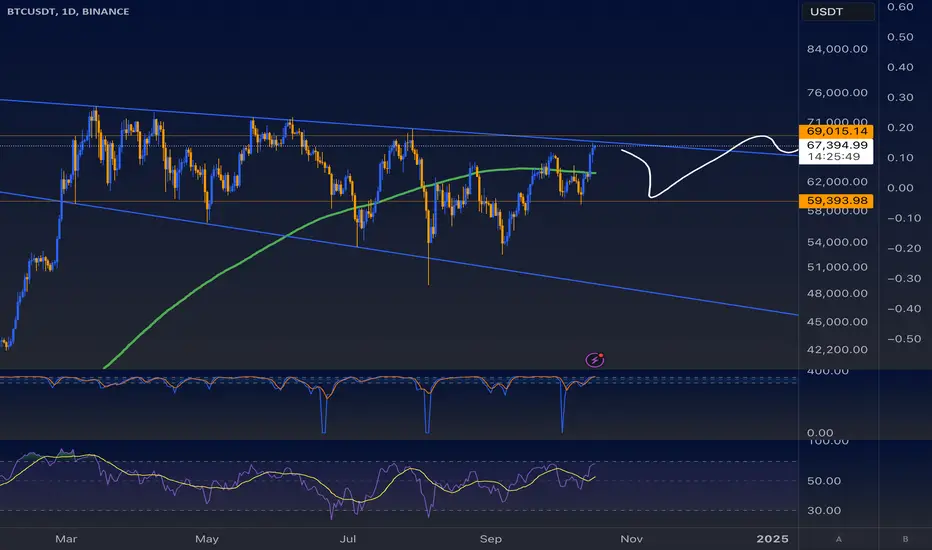Click the A scale button below axis

pos(839,539)
